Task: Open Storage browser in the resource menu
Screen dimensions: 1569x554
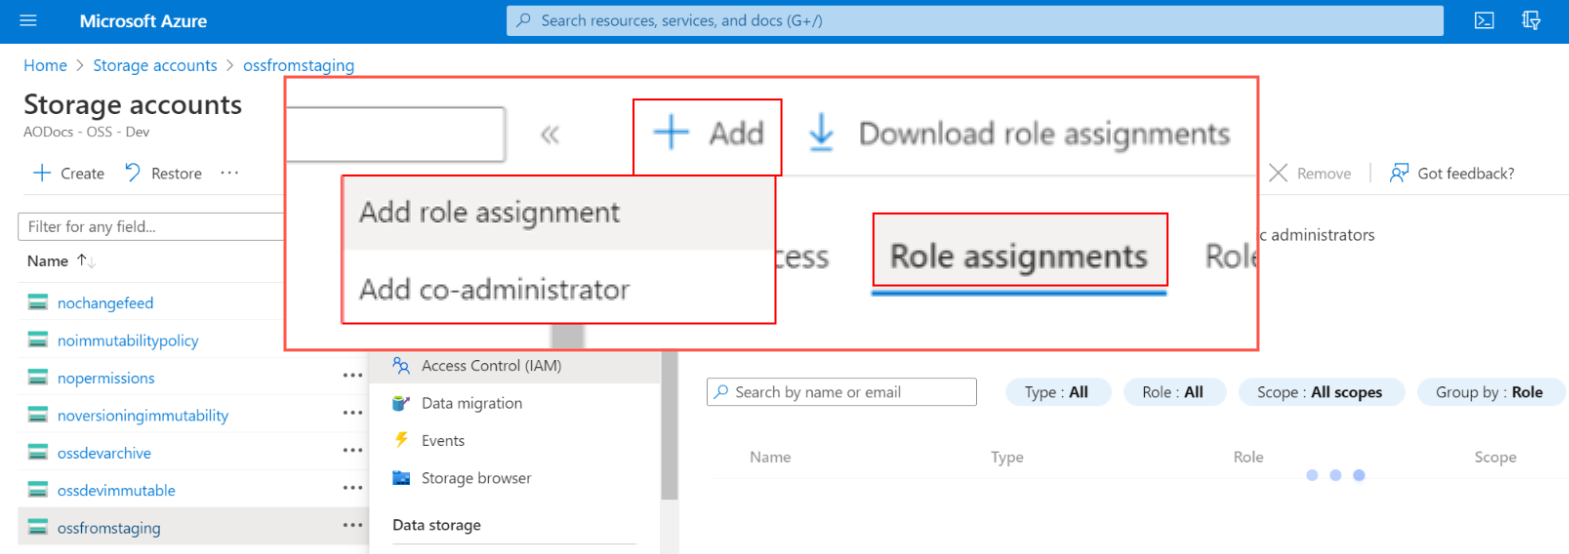Action: click(476, 478)
